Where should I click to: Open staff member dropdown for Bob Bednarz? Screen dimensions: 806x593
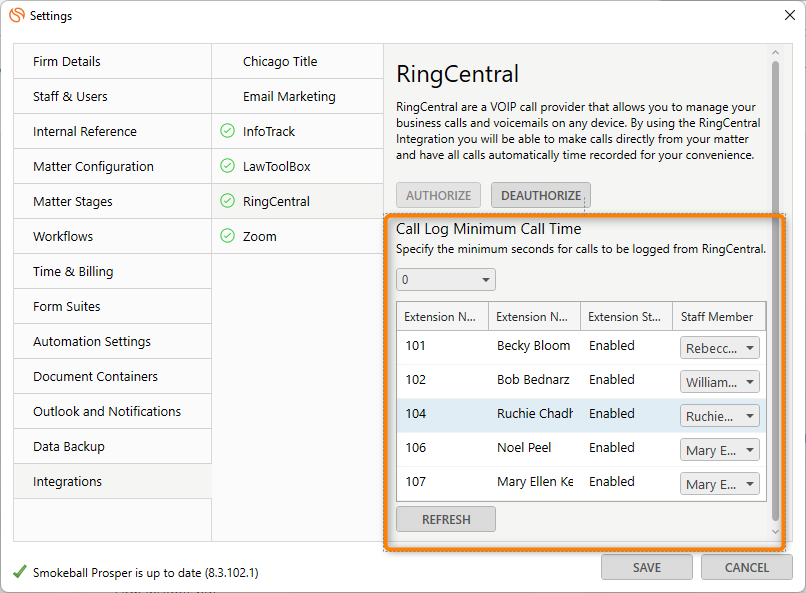tap(720, 382)
